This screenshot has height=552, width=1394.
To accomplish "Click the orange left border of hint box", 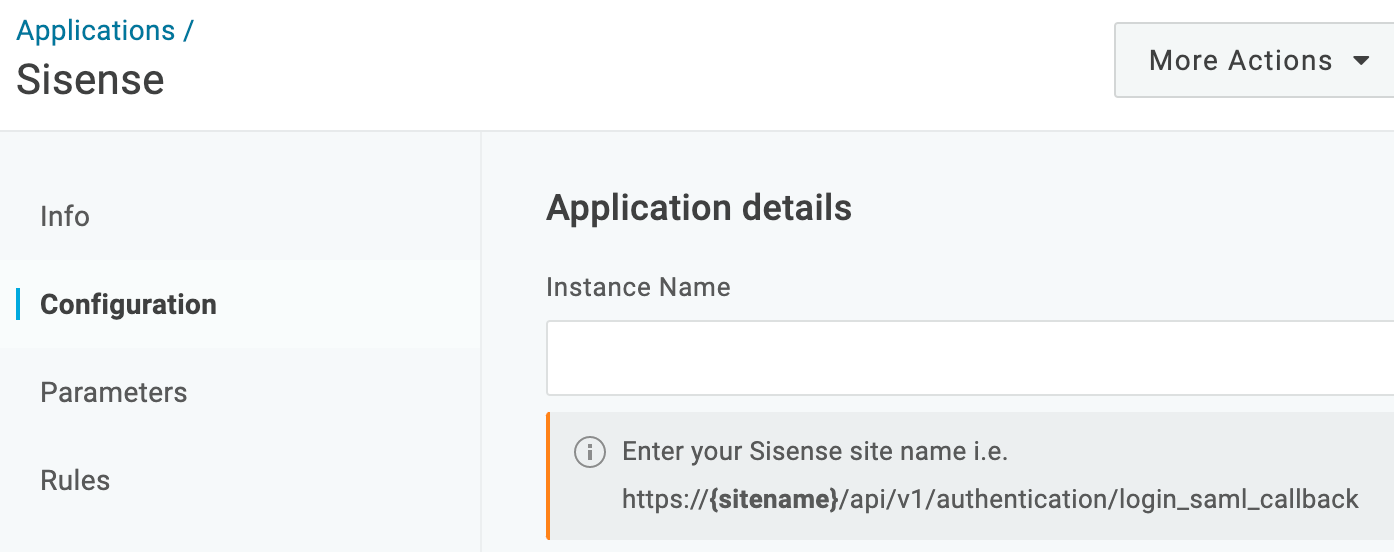I will pyautogui.click(x=548, y=476).
